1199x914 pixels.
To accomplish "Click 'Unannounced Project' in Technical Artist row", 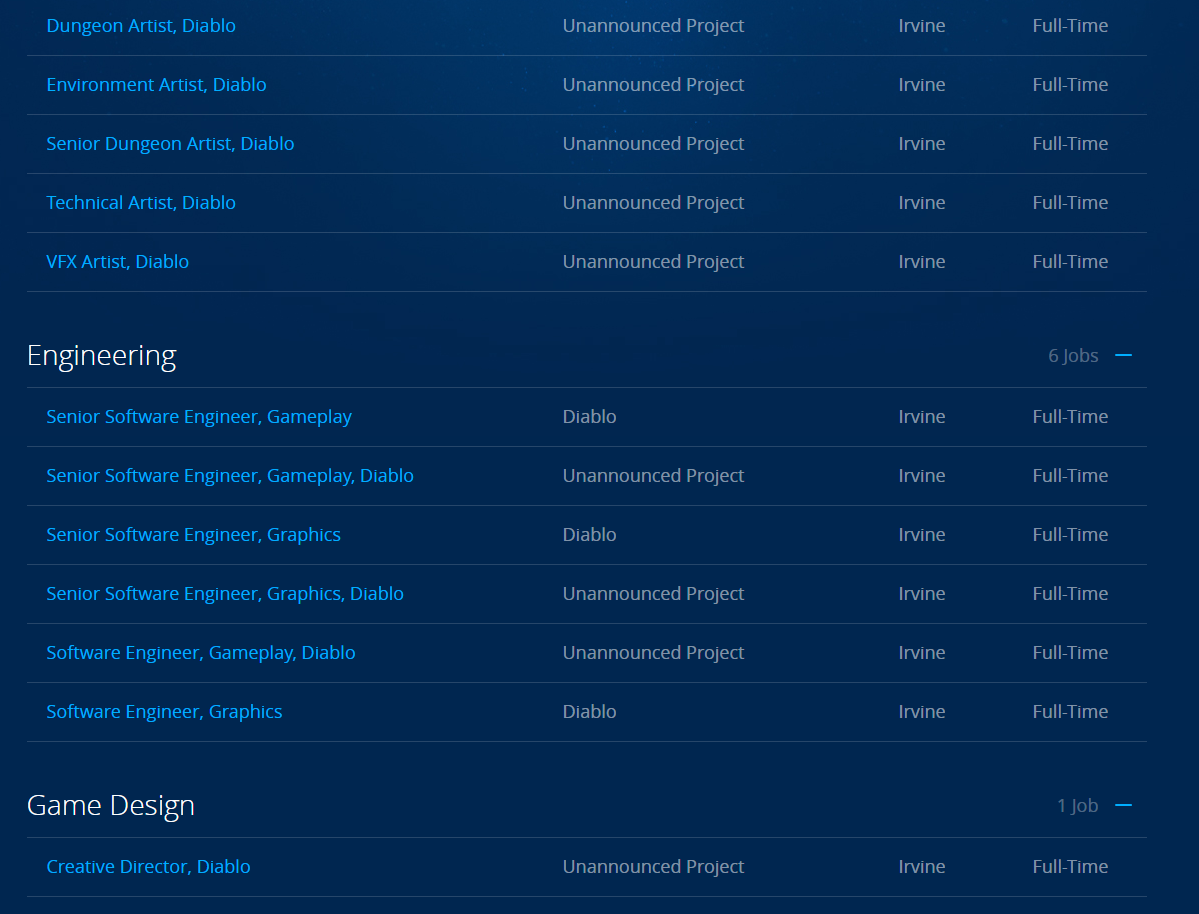I will pyautogui.click(x=653, y=202).
